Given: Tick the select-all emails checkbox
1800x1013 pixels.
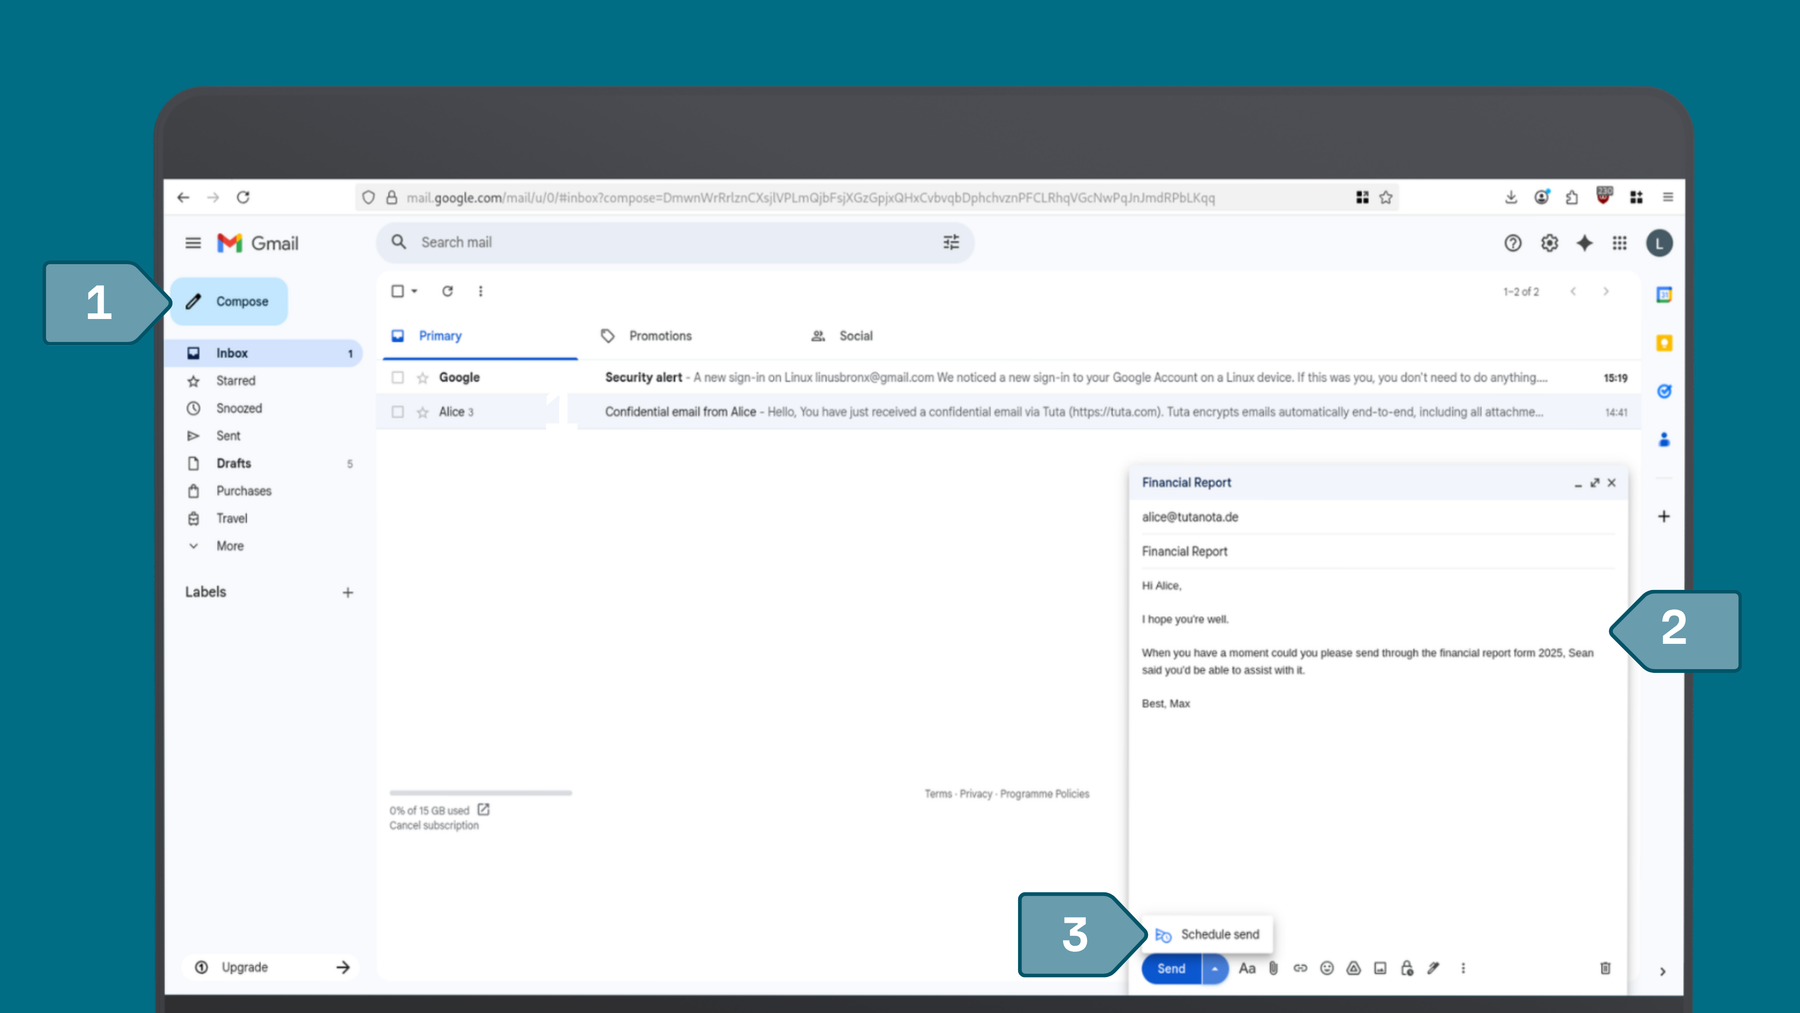Looking at the screenshot, I should point(396,291).
